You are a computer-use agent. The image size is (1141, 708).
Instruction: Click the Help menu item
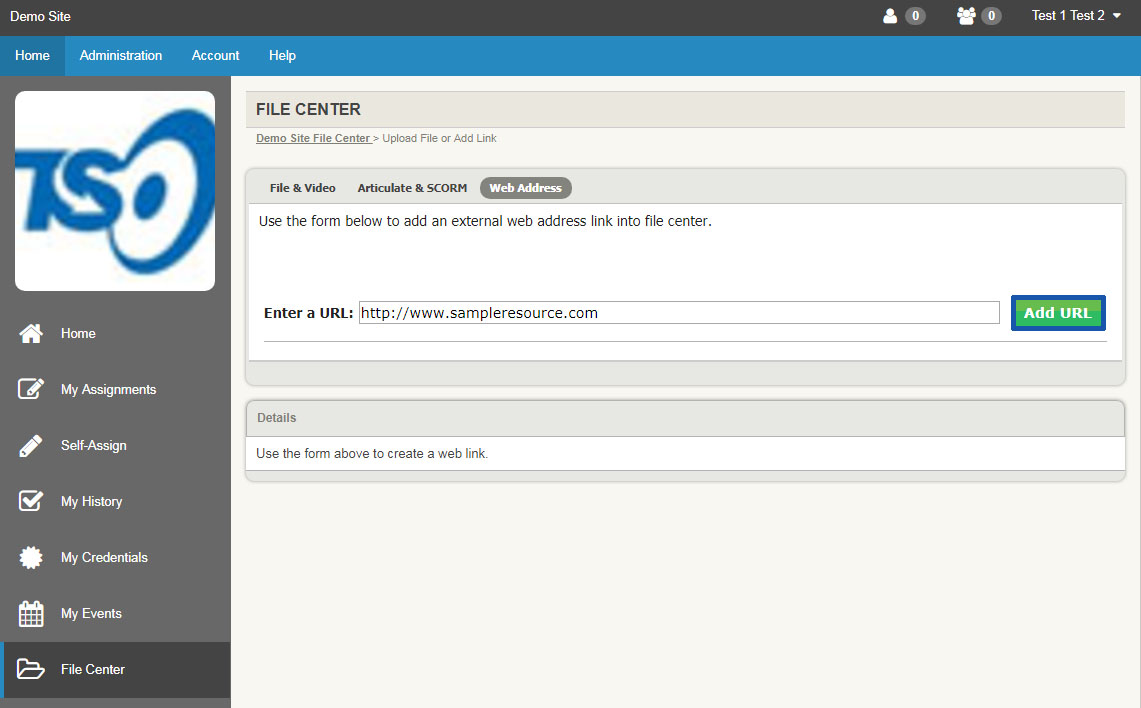pos(282,56)
